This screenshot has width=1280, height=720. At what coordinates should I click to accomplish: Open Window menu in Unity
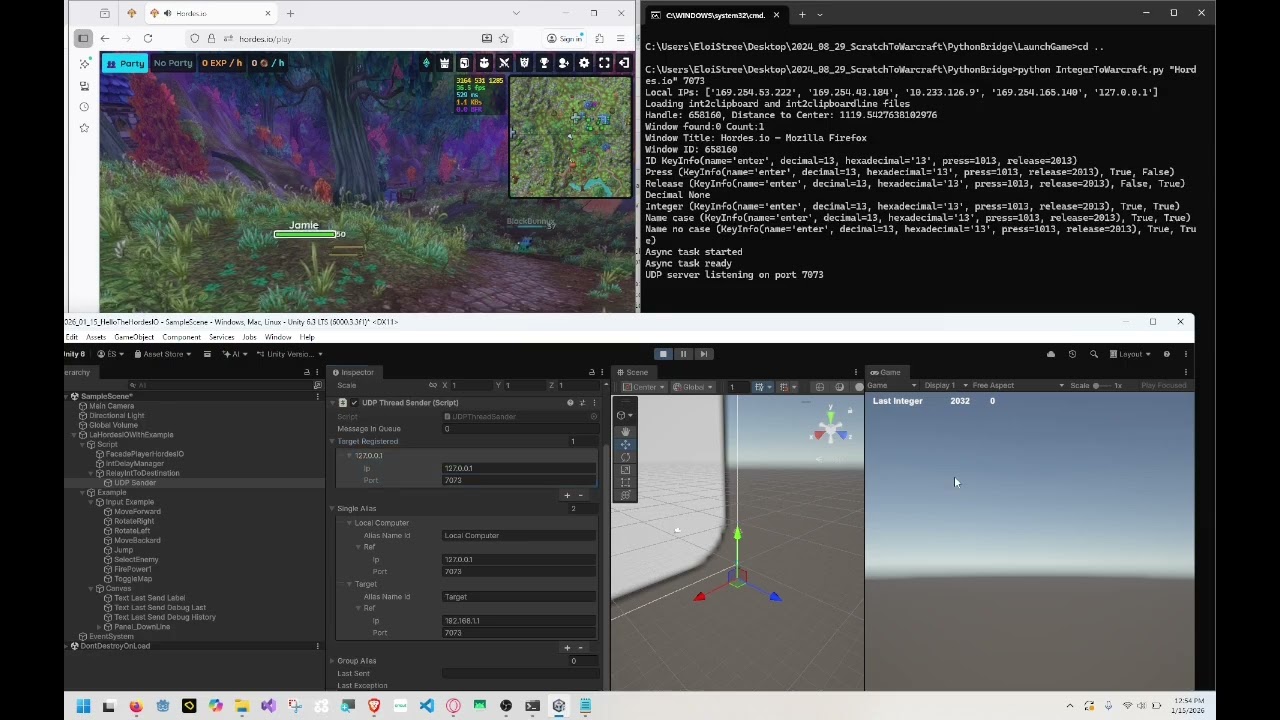click(278, 338)
